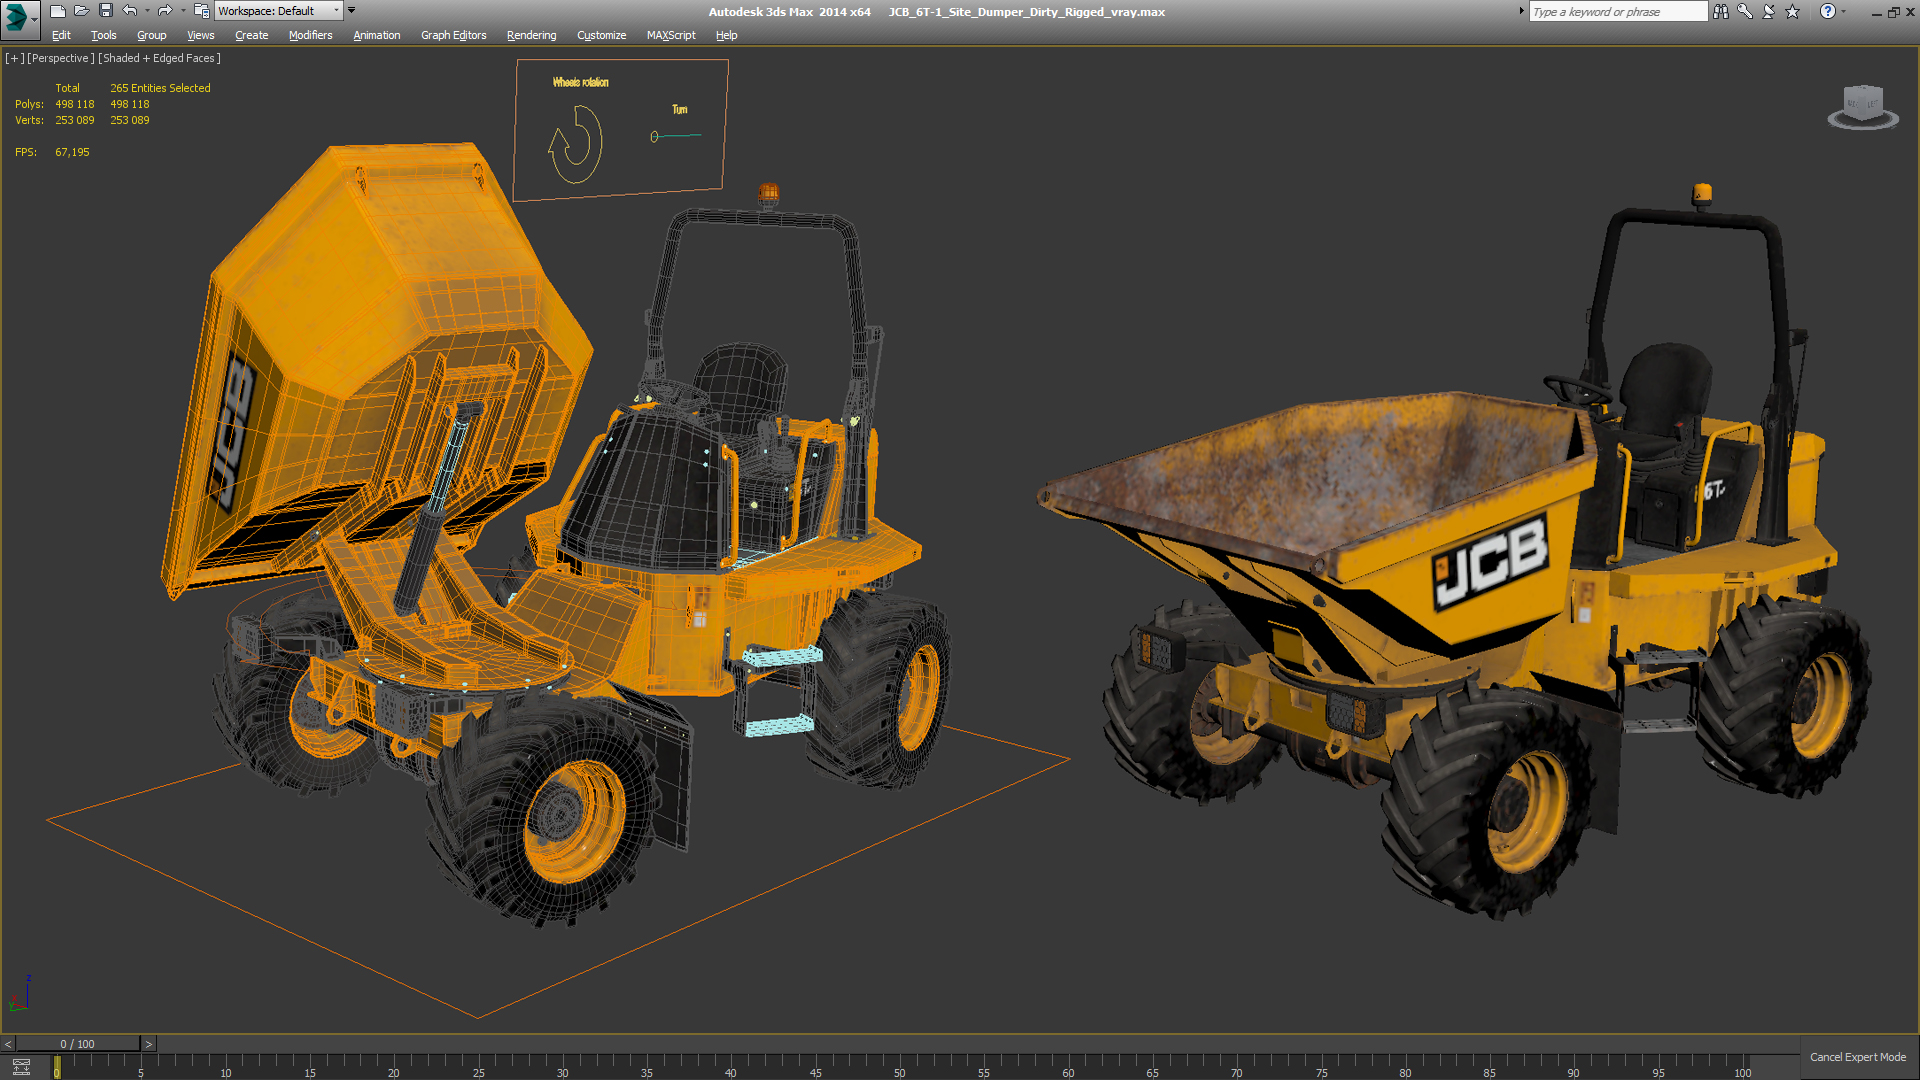This screenshot has width=1920, height=1080.
Task: Open the Rendering menu
Action: click(531, 35)
